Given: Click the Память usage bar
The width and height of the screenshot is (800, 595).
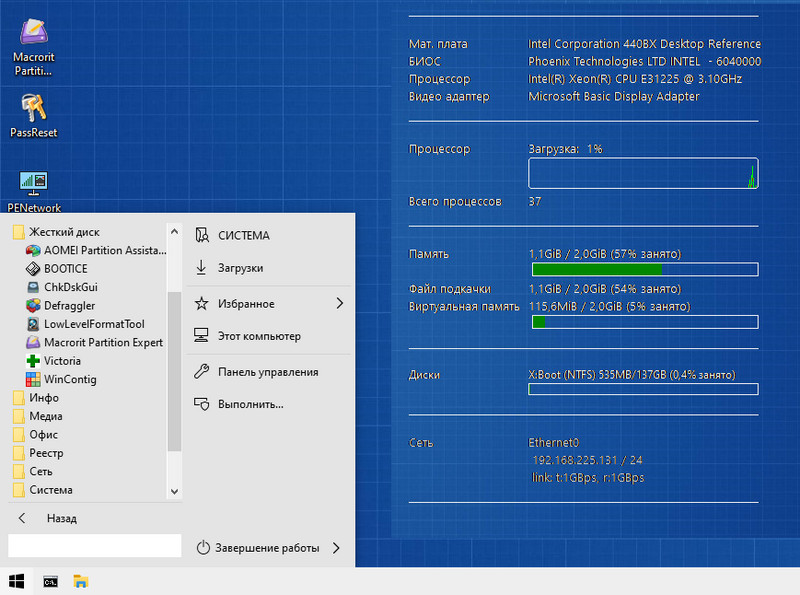Looking at the screenshot, I should [x=645, y=269].
